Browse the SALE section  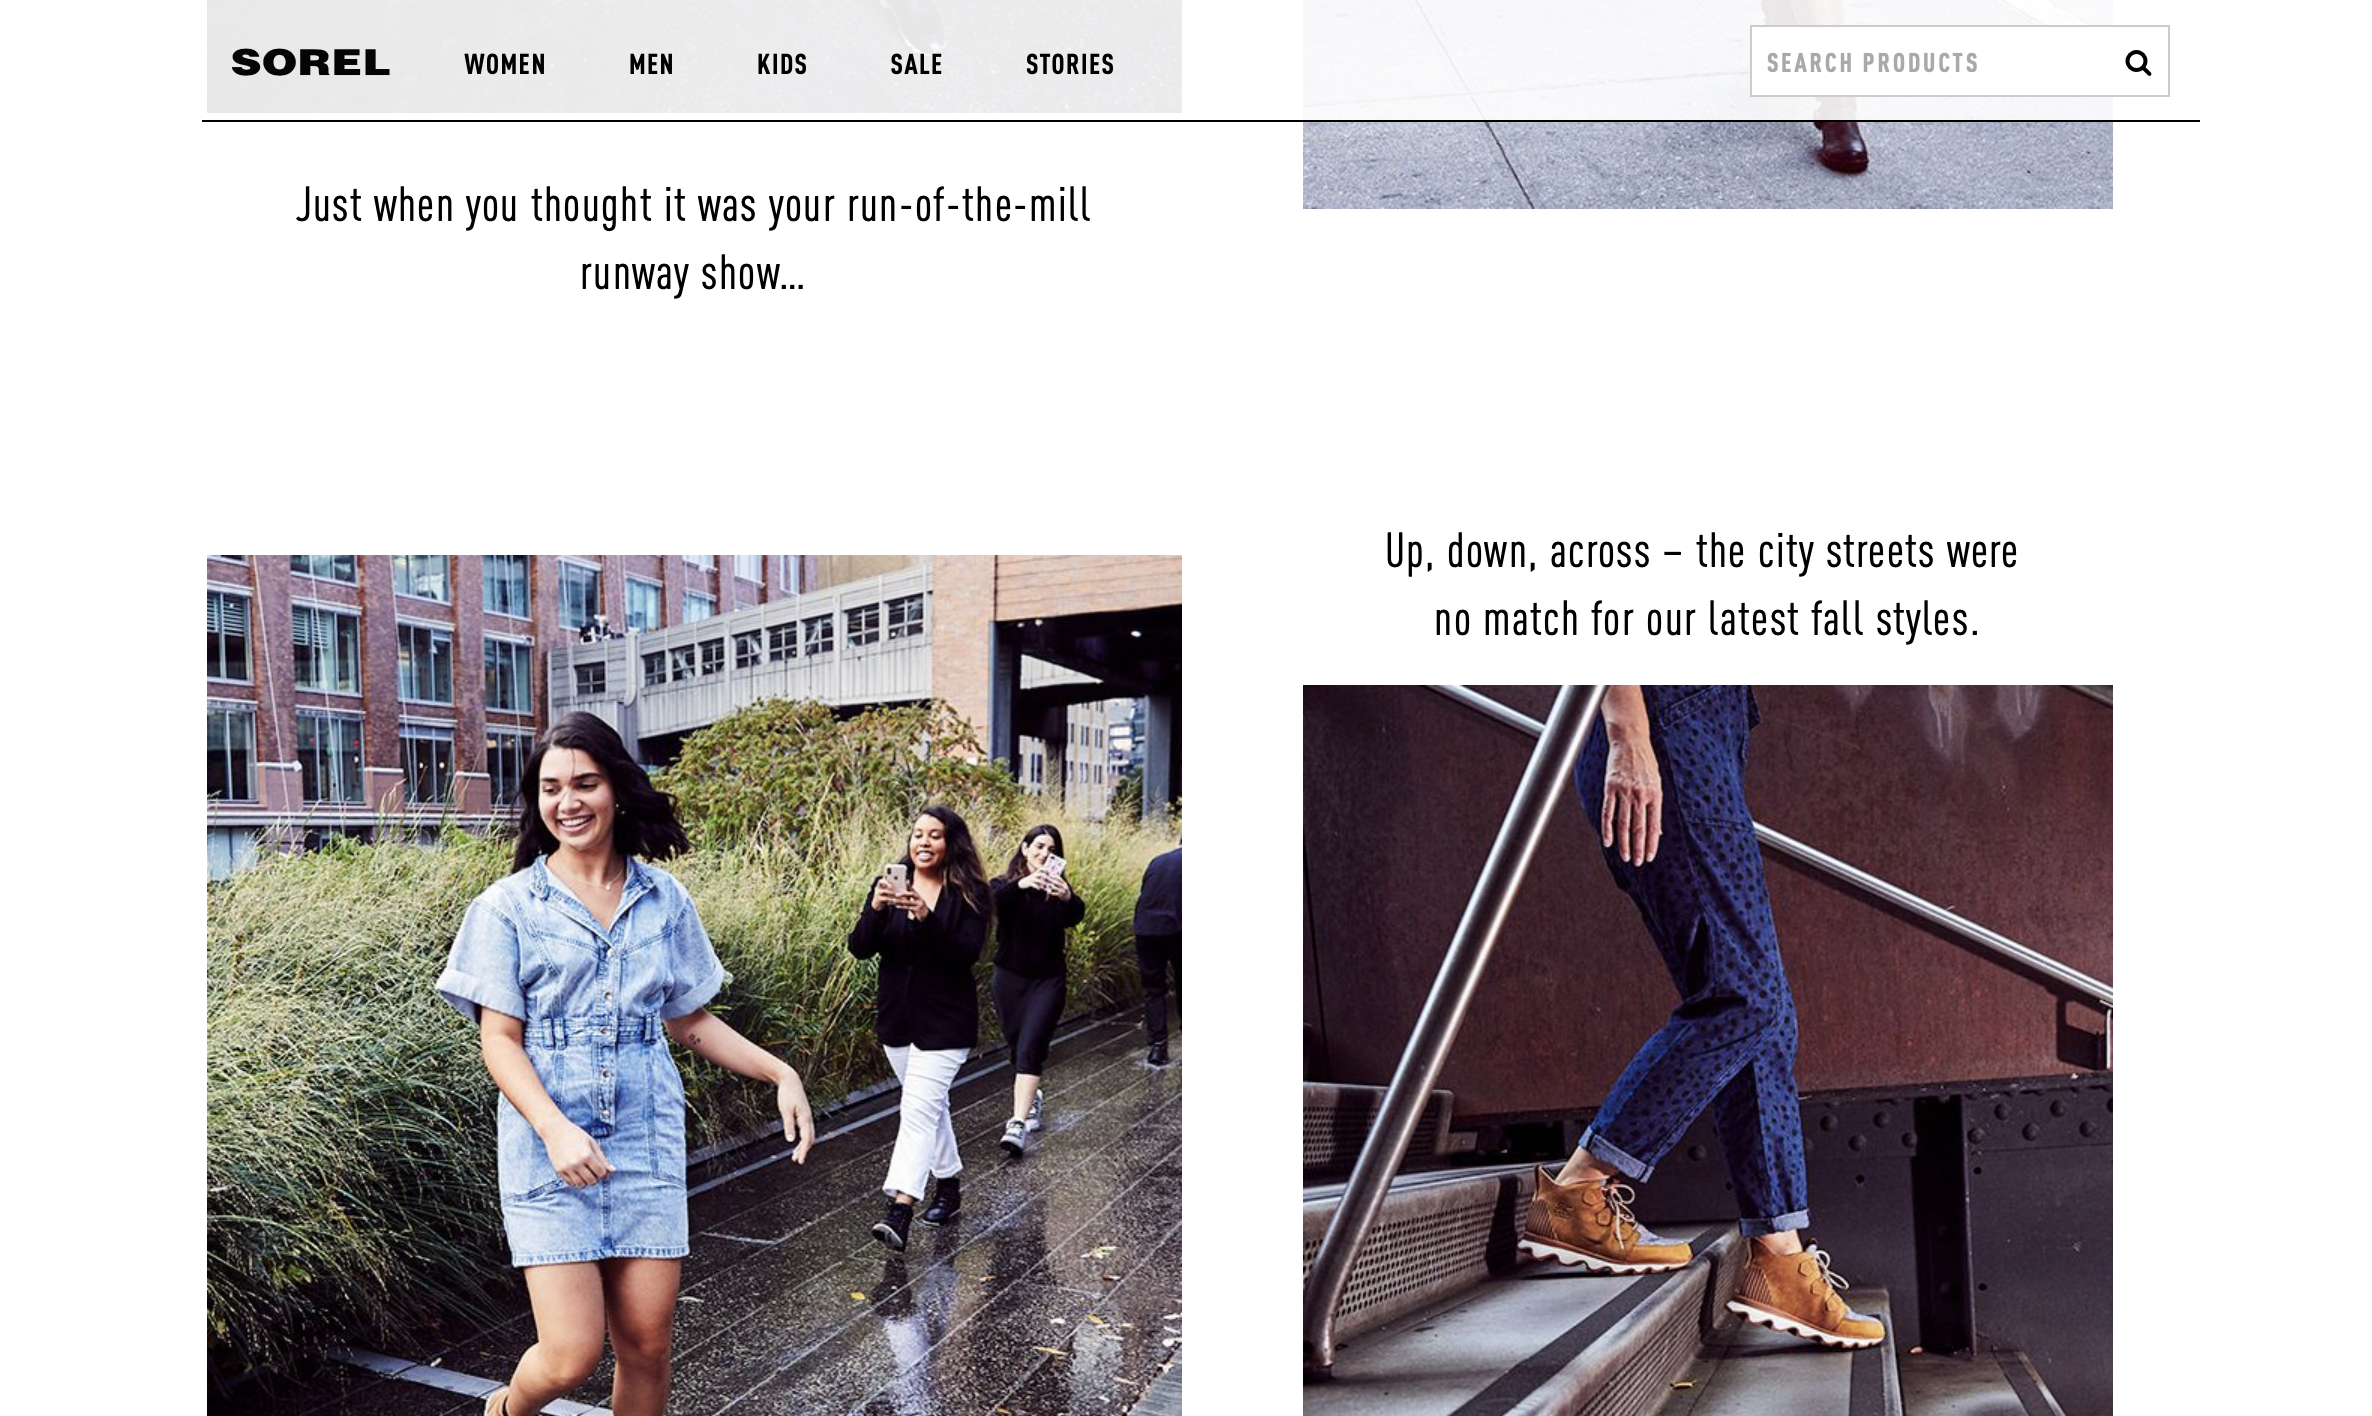pos(916,64)
